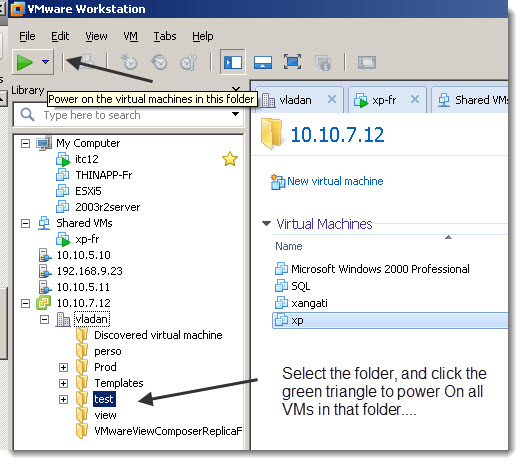Close the vladan tab
The height and width of the screenshot is (465, 523).
332,99
